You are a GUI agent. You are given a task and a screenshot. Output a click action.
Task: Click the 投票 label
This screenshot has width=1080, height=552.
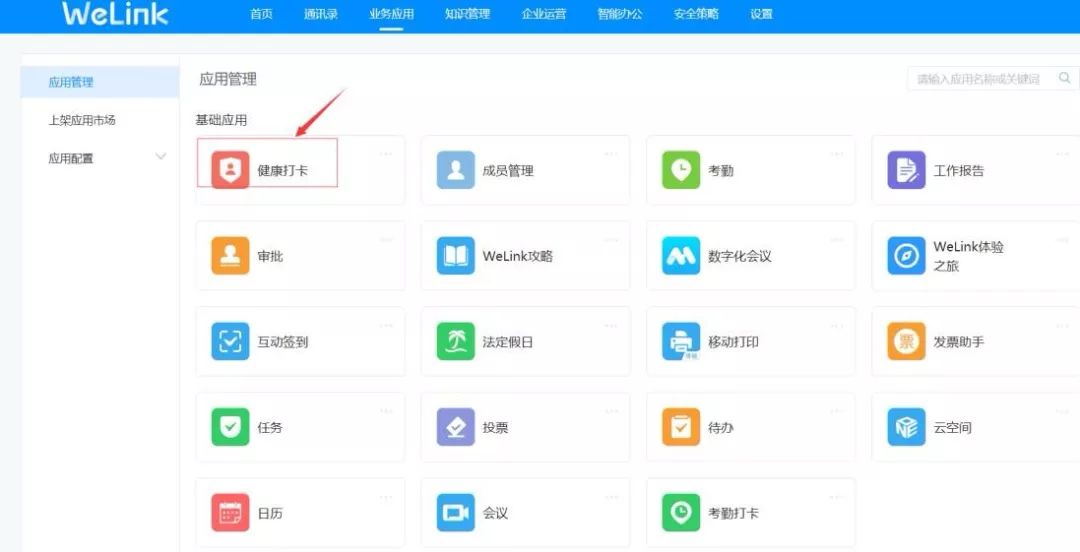[495, 427]
